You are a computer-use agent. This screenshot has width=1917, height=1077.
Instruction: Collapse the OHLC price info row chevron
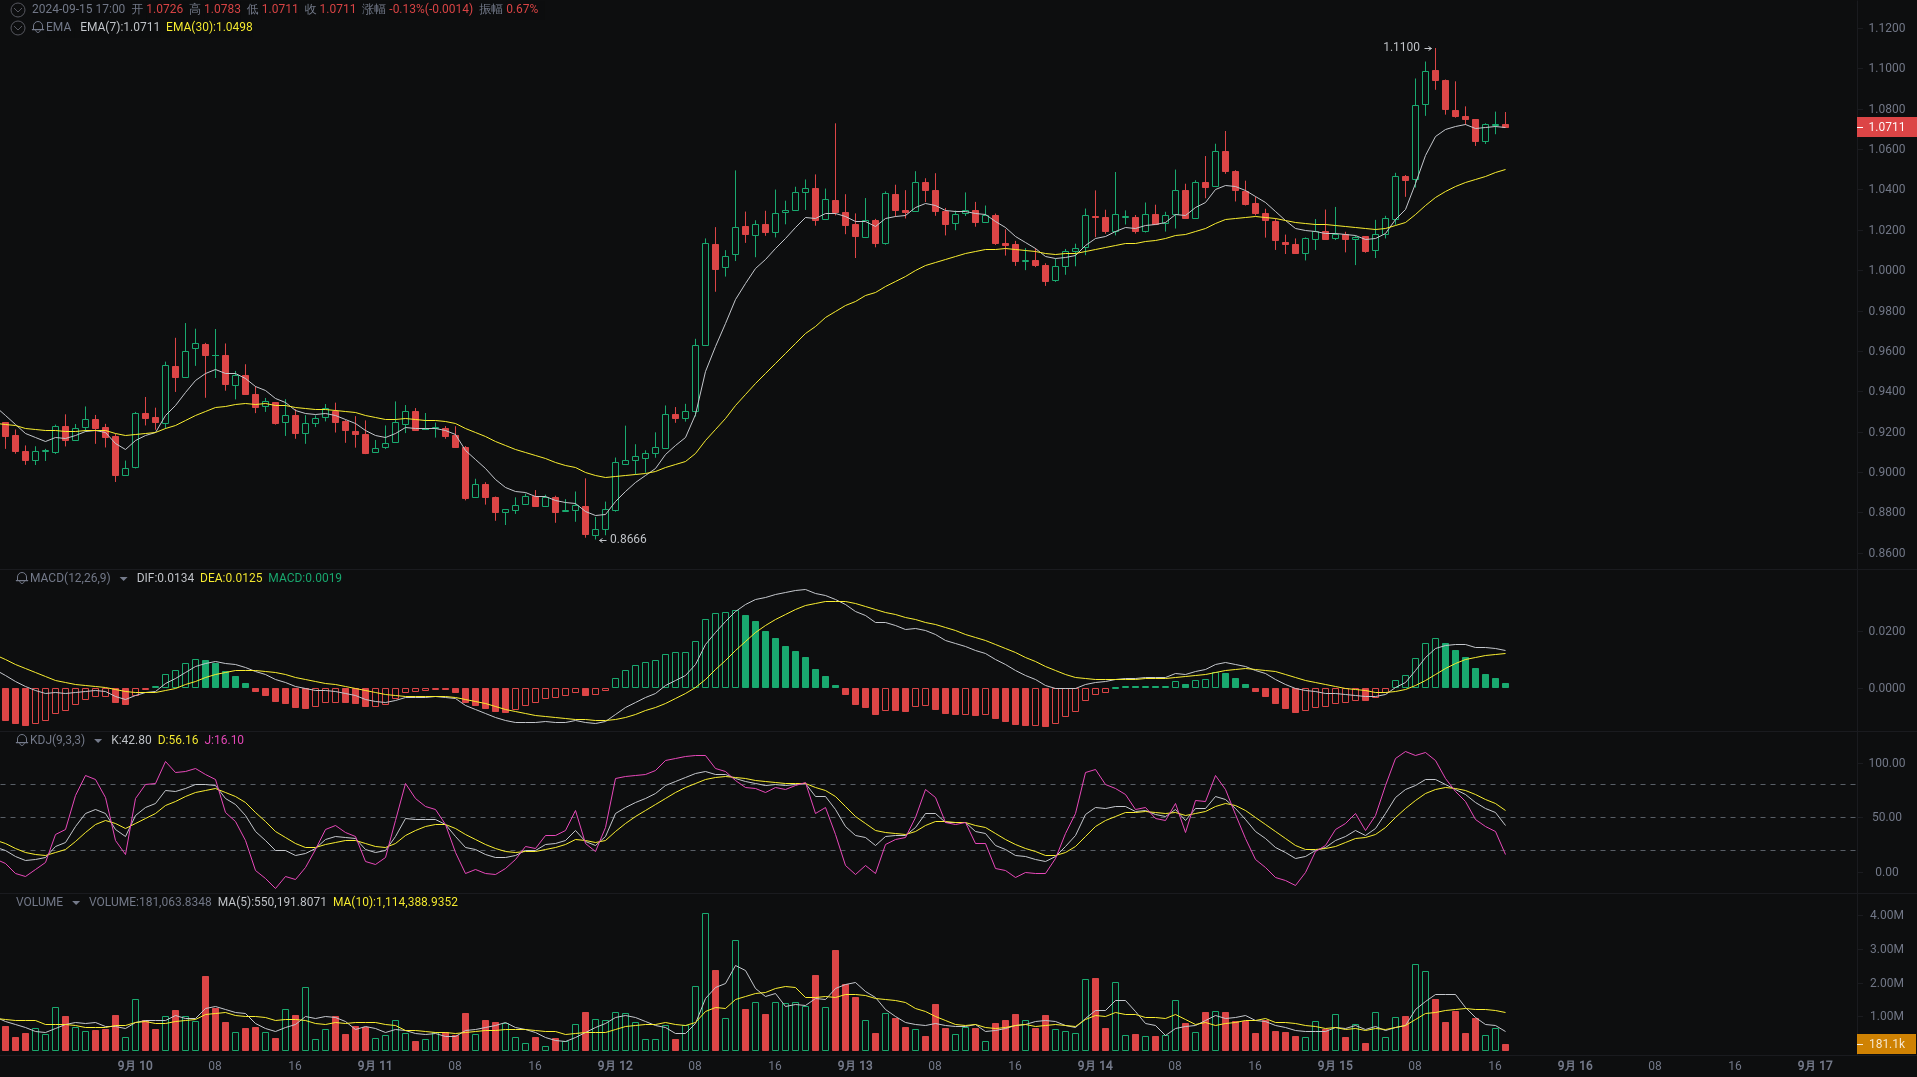17,9
